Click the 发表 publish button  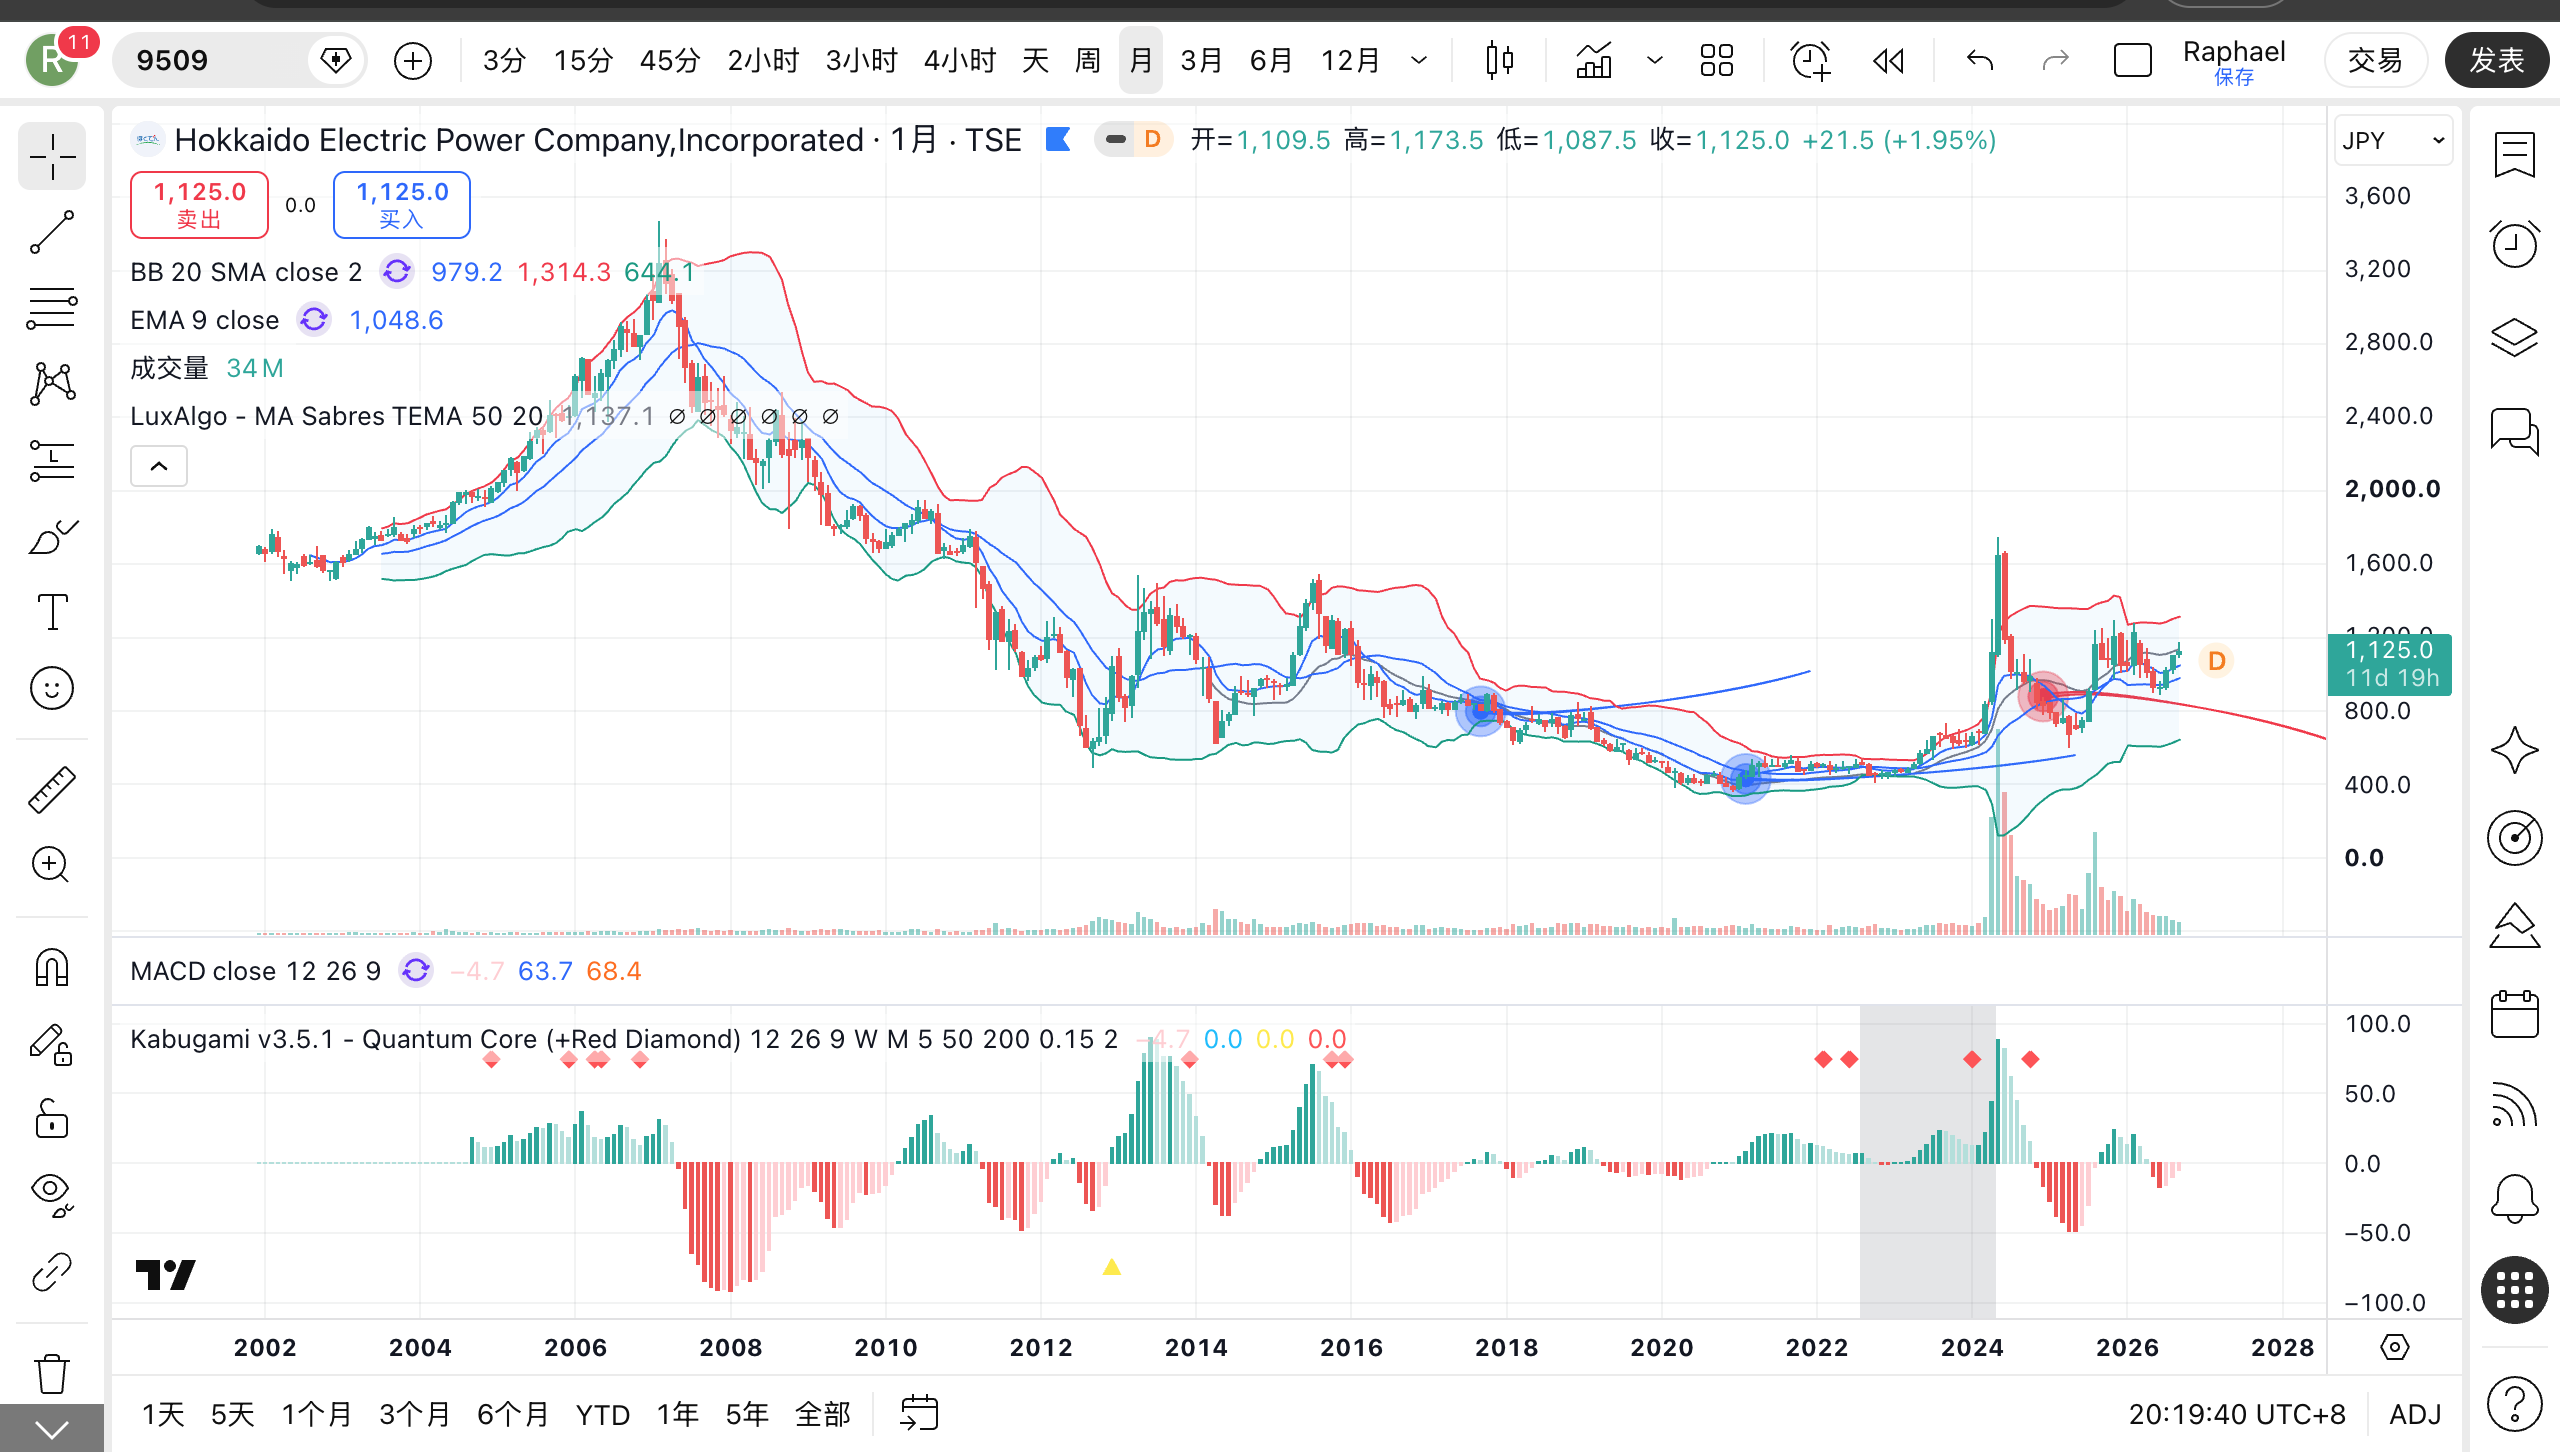point(2497,61)
